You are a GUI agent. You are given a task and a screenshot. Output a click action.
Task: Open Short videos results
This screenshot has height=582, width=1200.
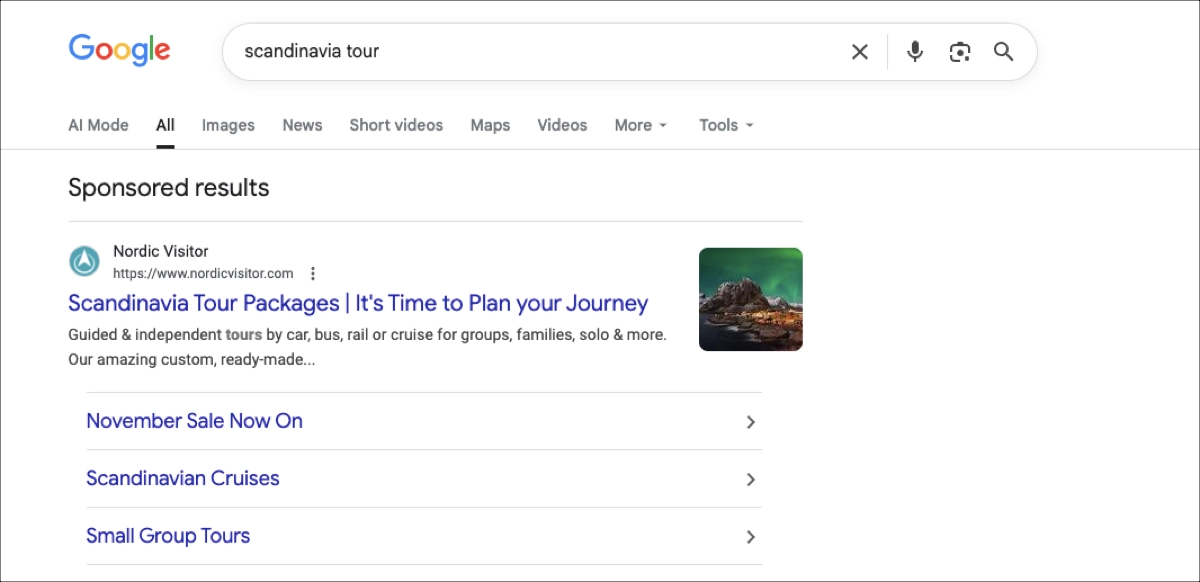point(396,125)
